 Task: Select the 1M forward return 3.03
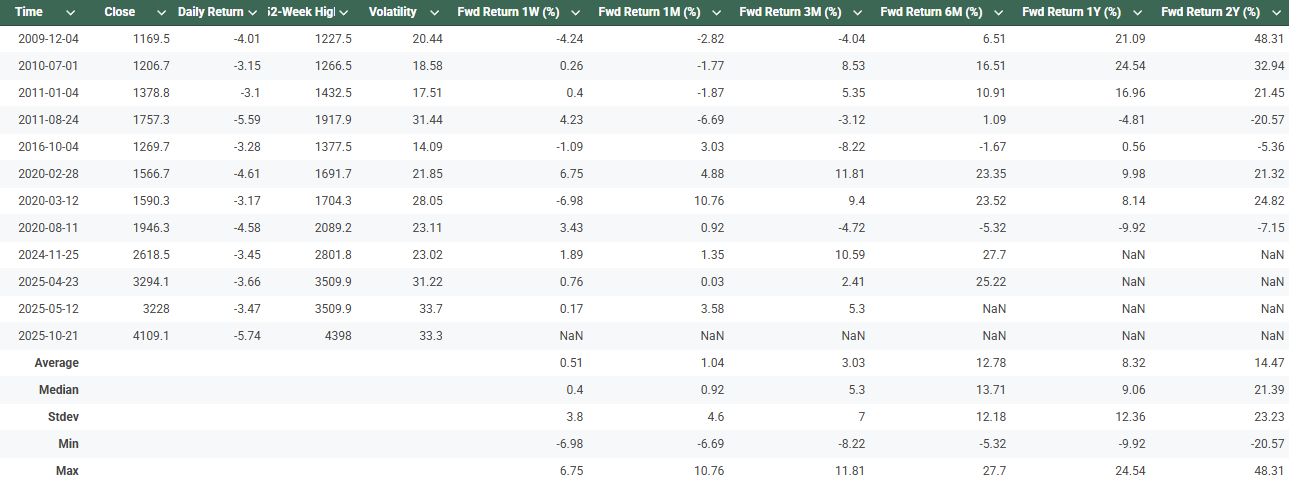click(712, 147)
